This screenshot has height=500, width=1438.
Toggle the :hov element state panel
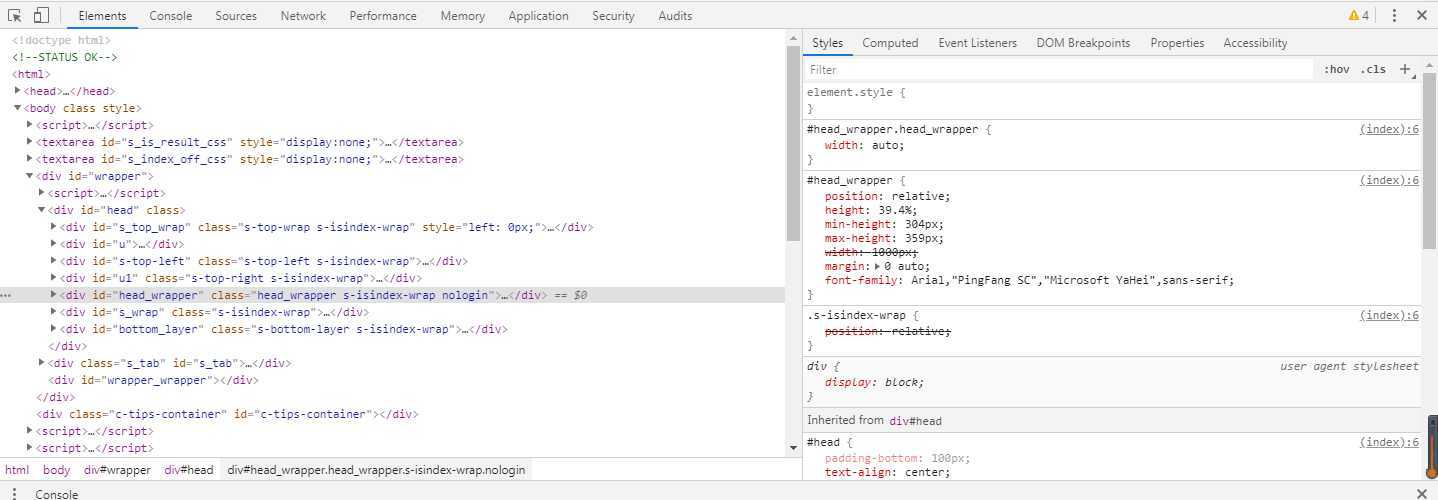(x=1336, y=69)
